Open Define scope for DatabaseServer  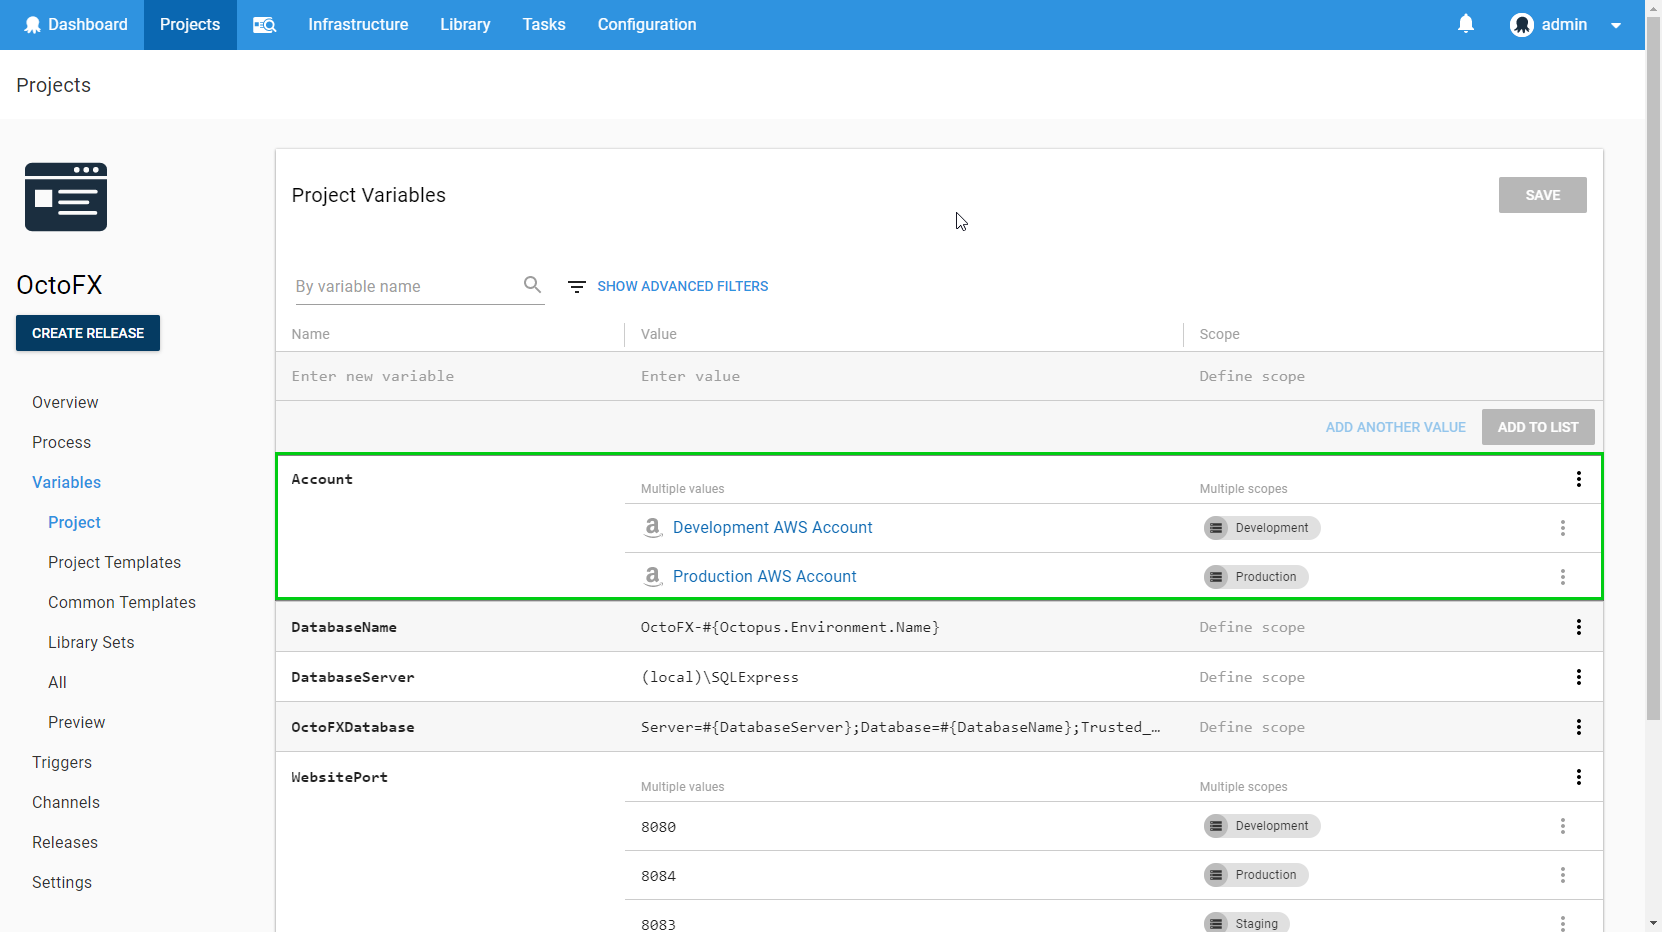click(1252, 677)
